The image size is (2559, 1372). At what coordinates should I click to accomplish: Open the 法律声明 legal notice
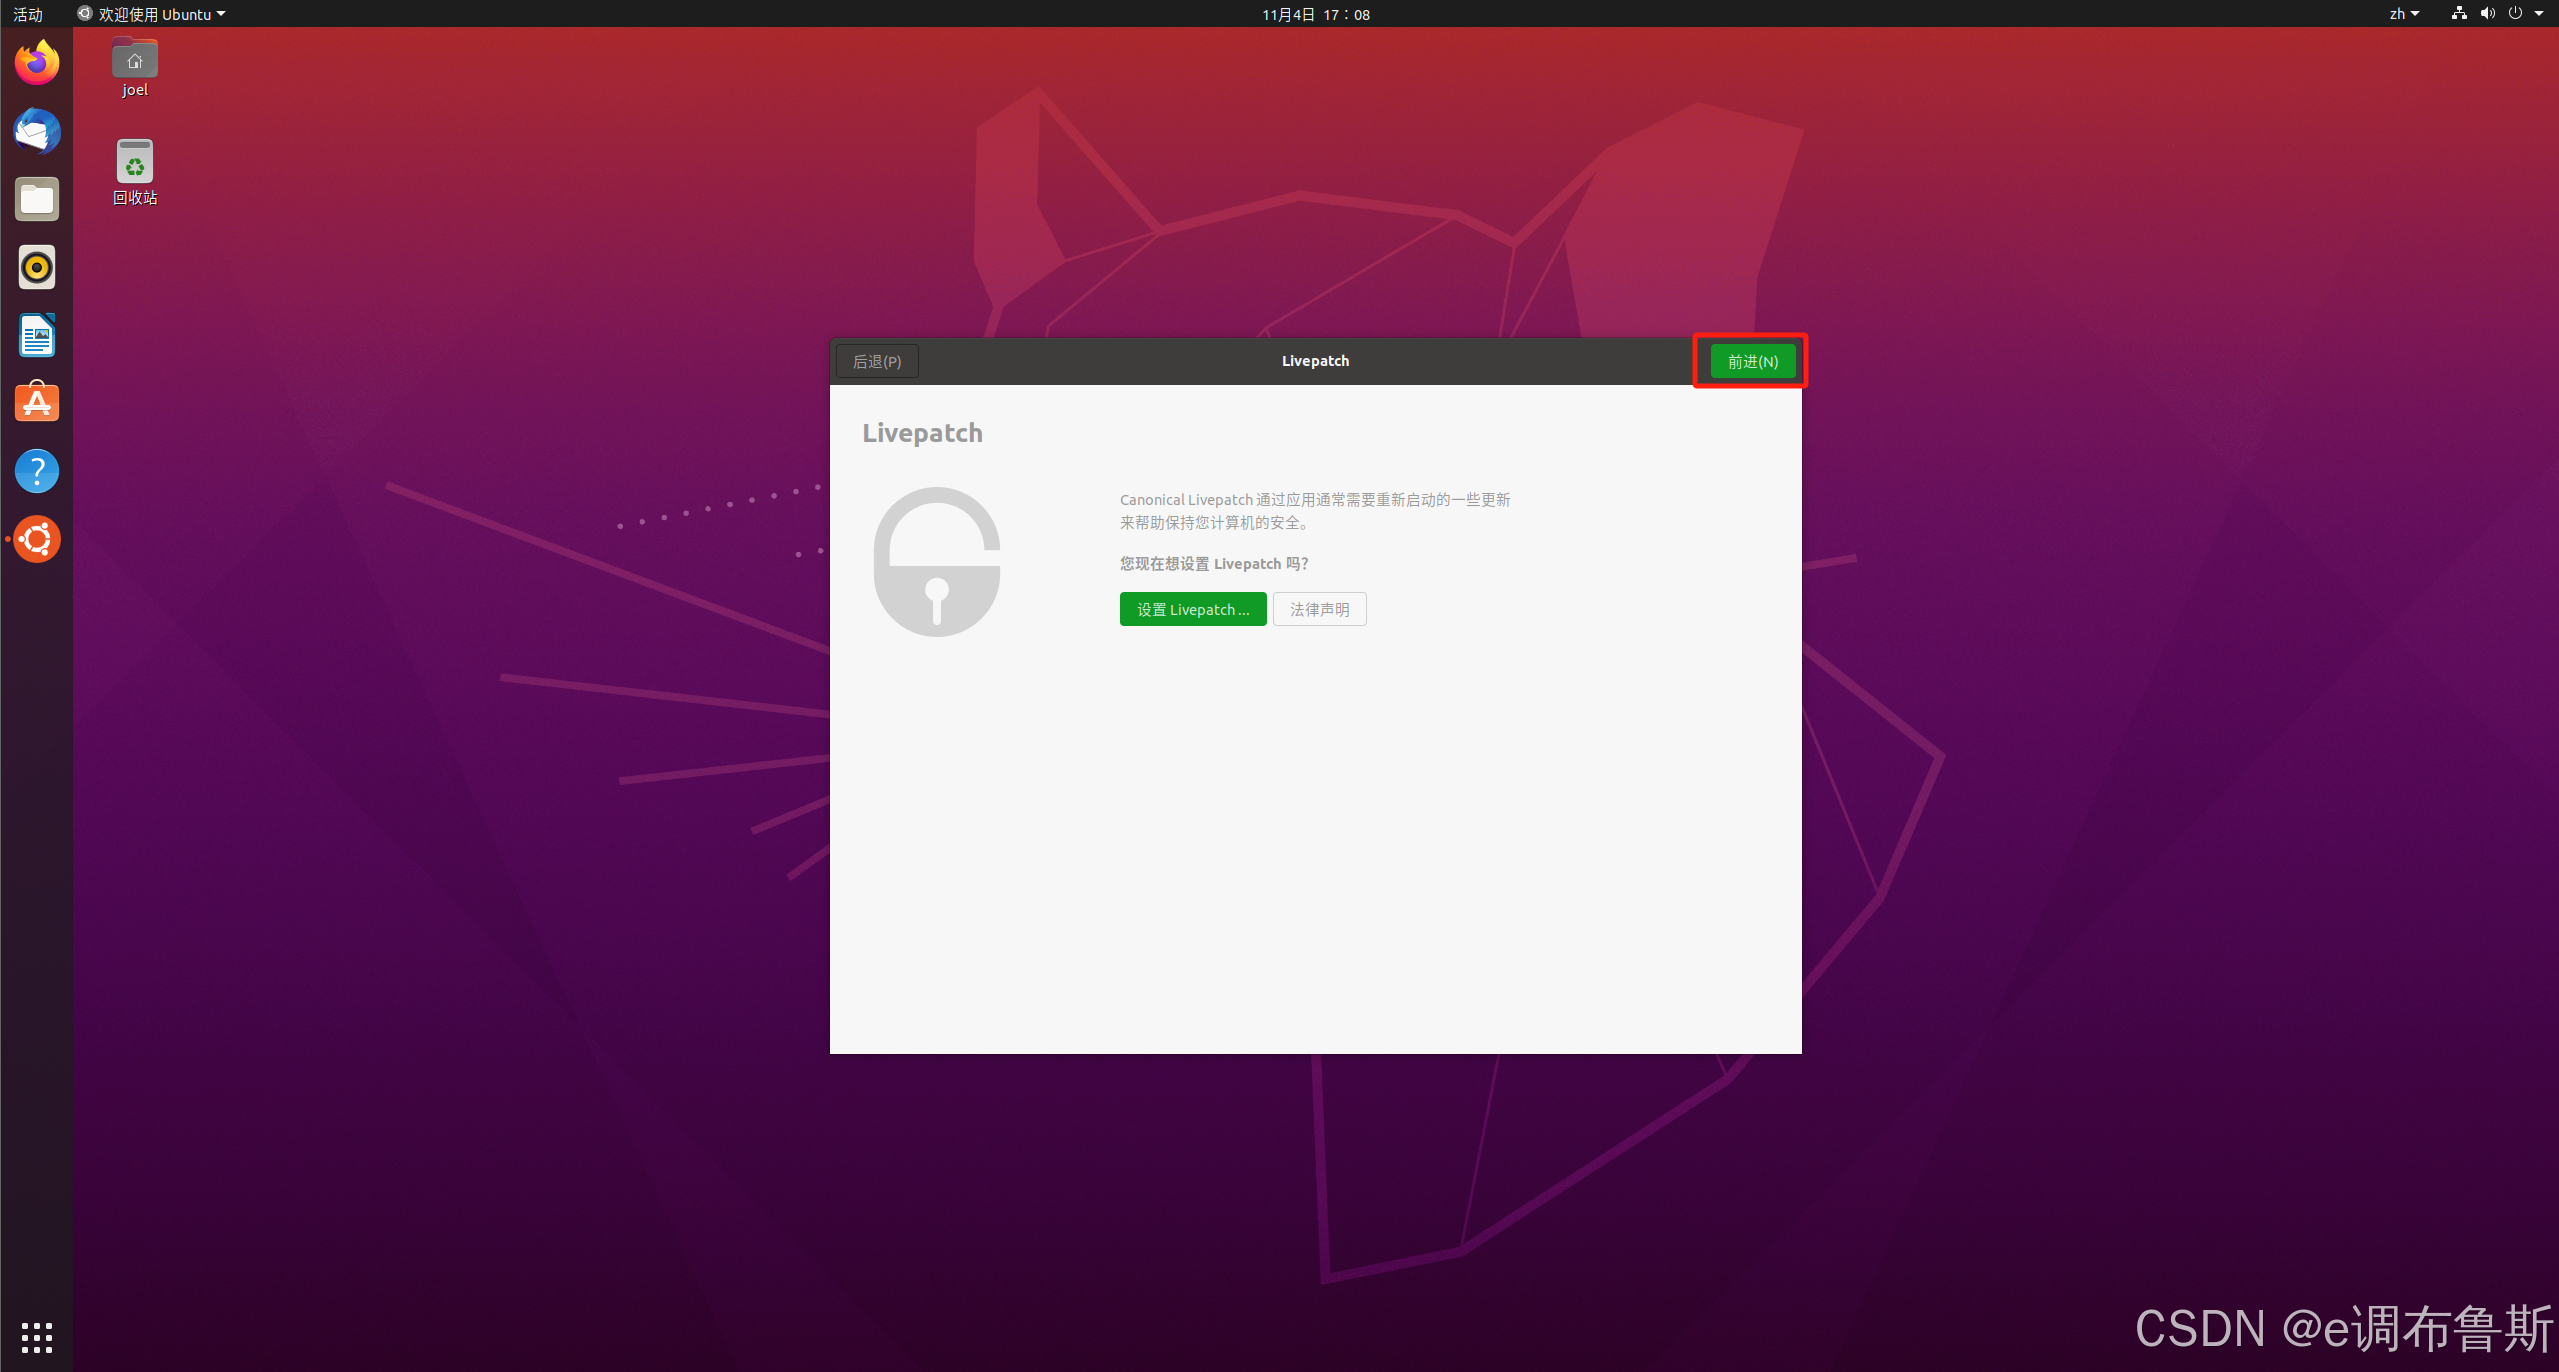tap(1319, 609)
